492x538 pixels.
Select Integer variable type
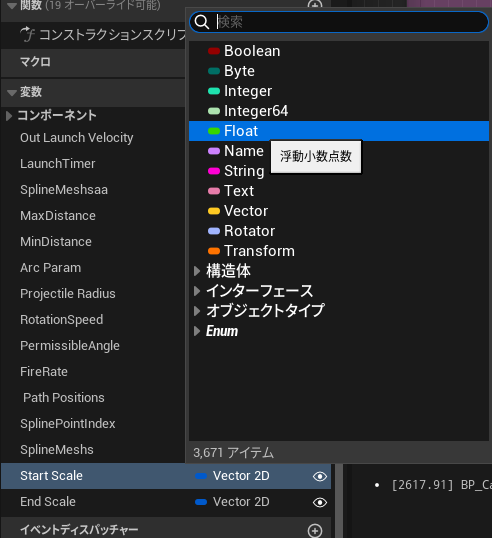click(x=339, y=91)
